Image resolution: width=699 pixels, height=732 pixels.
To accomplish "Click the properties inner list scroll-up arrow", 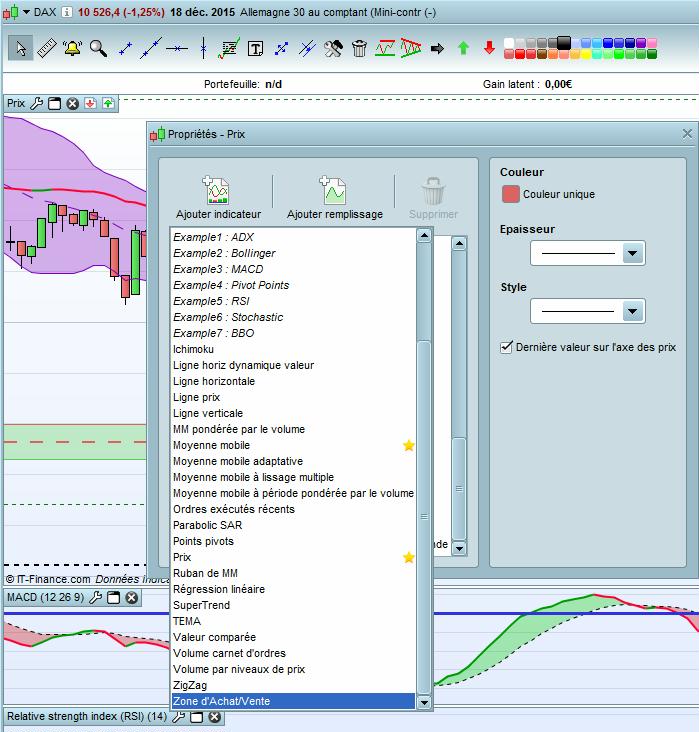I will tap(459, 243).
